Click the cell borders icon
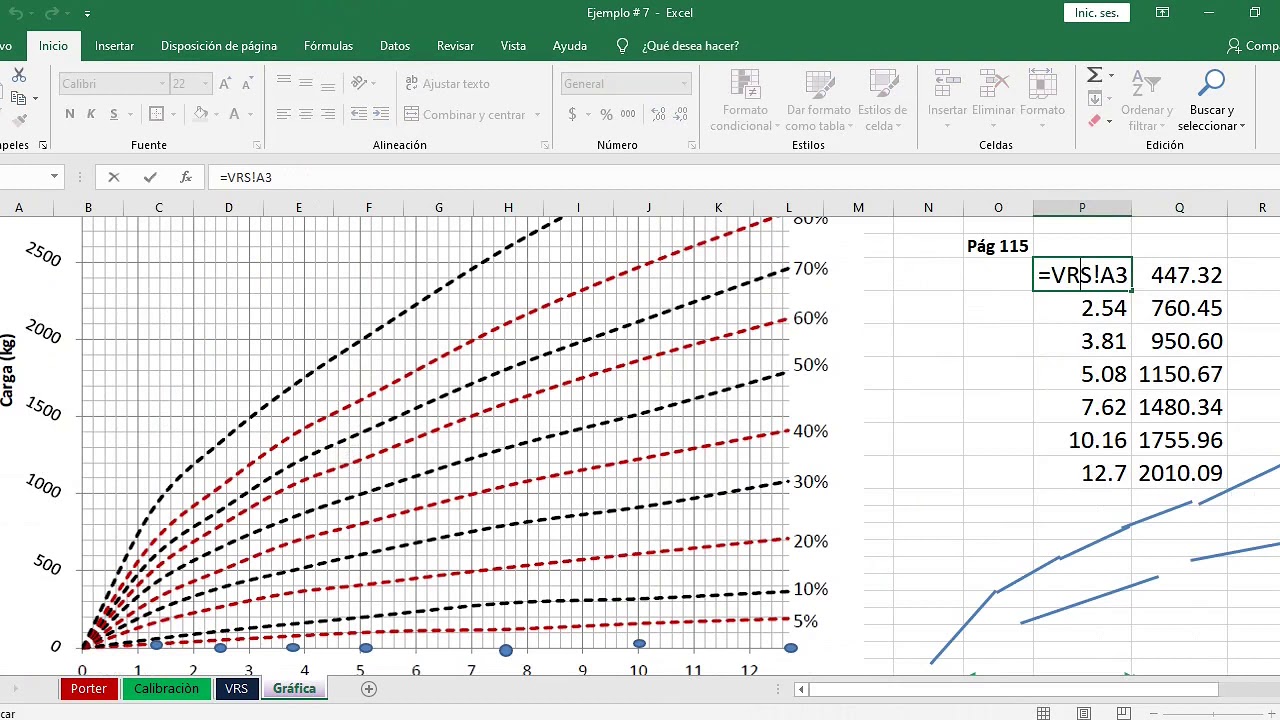1280x720 pixels. 157,115
